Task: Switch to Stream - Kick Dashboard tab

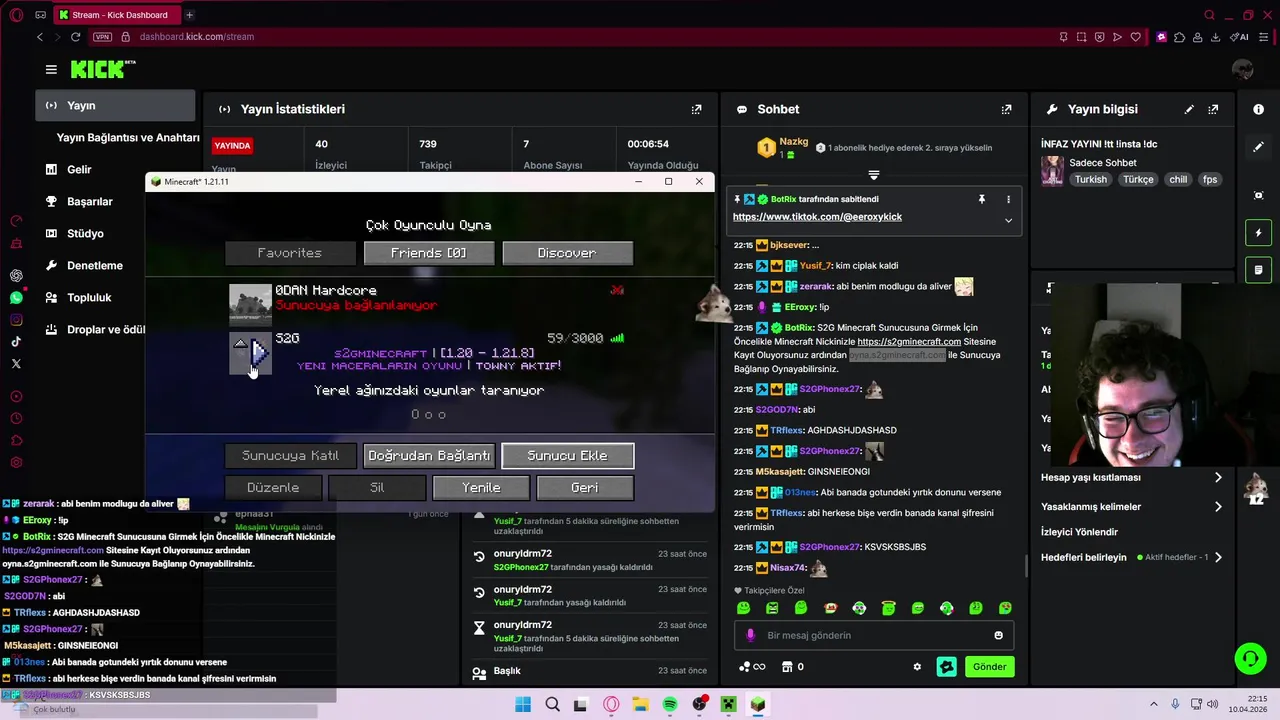Action: coord(115,15)
